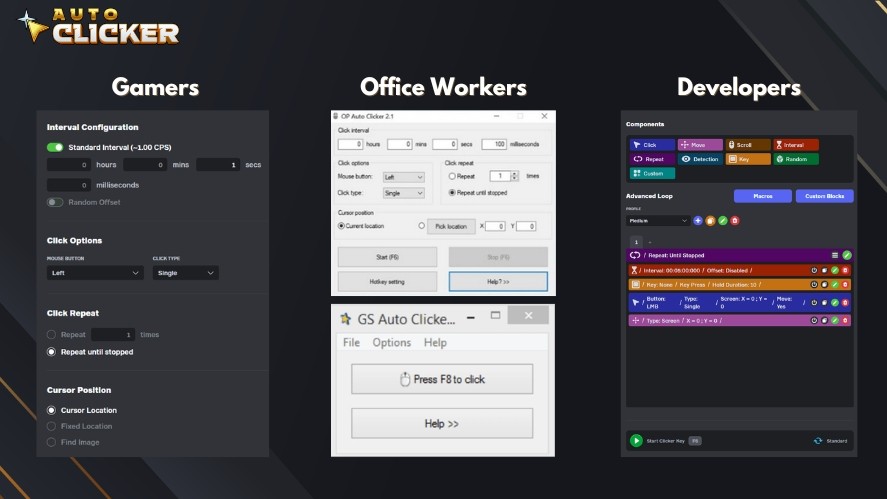The image size is (887, 499).
Task: Open the File menu in GS Auto Clicker
Action: click(351, 342)
